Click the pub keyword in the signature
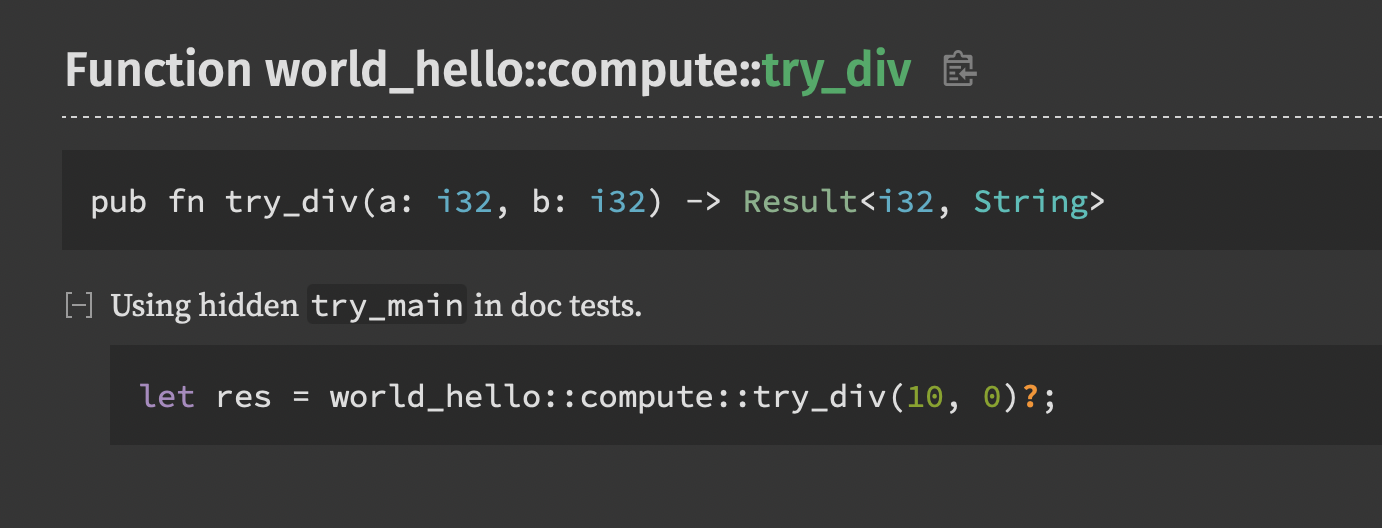The width and height of the screenshot is (1382, 528). [x=118, y=202]
